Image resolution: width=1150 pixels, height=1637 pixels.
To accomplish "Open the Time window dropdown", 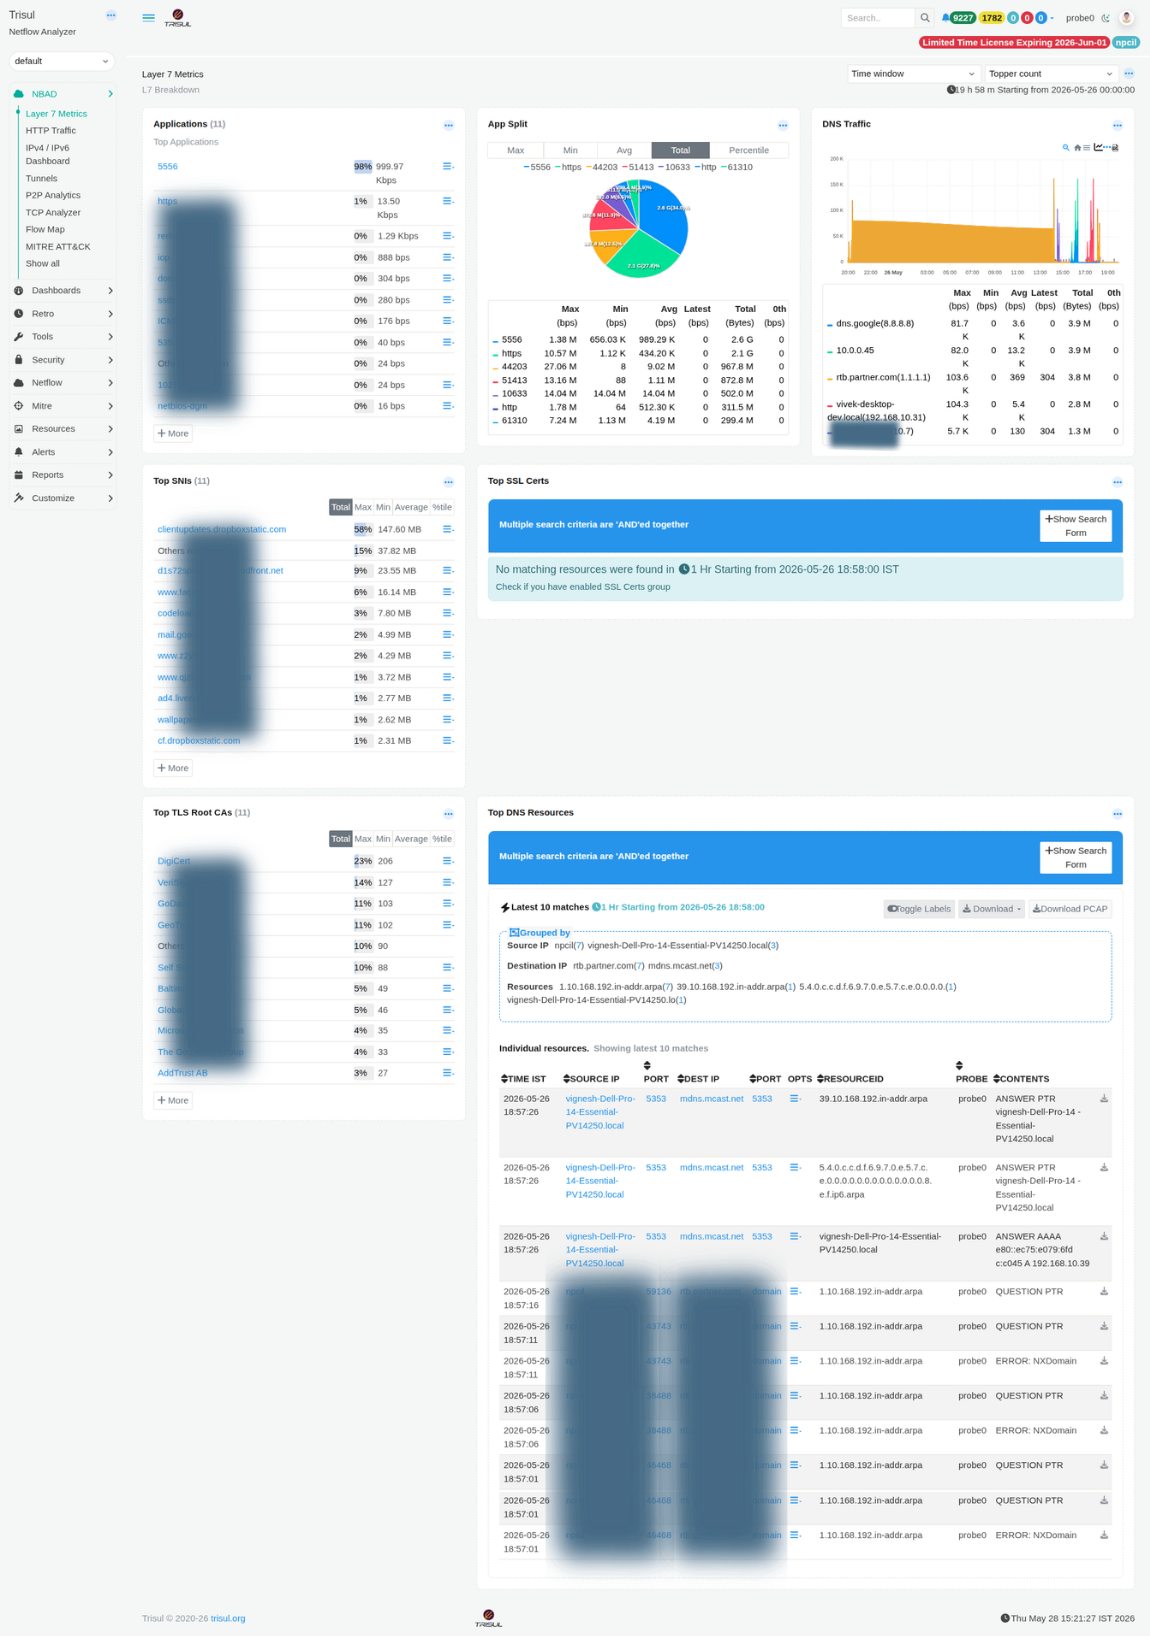I will [x=913, y=74].
